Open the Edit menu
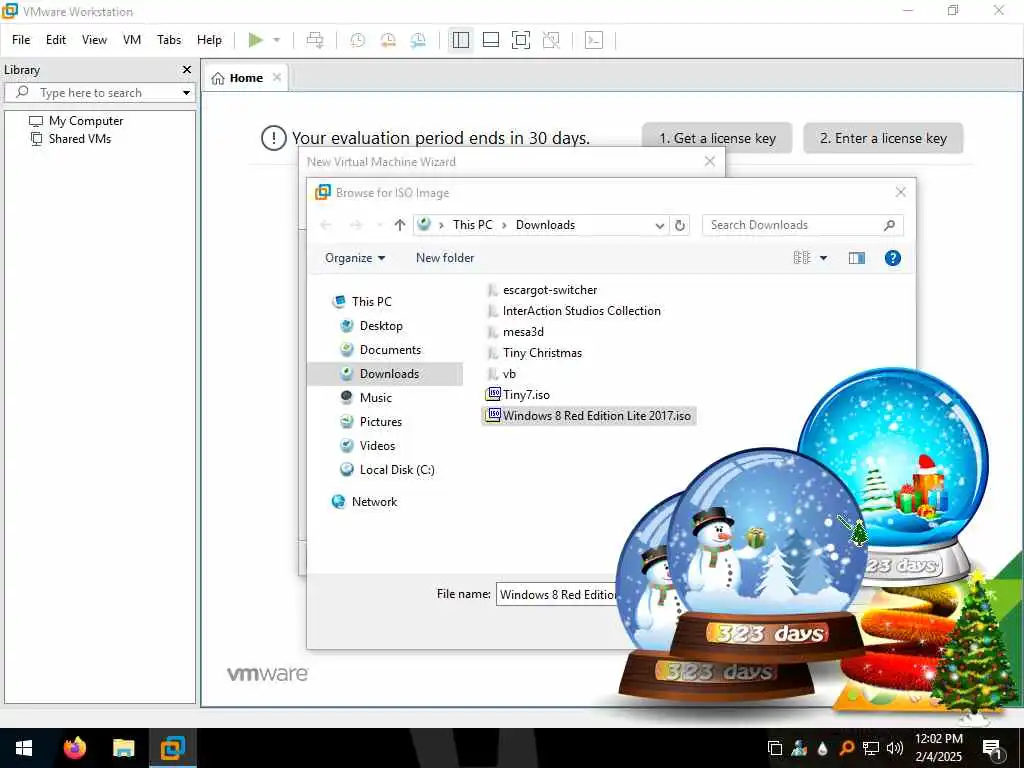Image resolution: width=1024 pixels, height=768 pixels. click(x=56, y=40)
